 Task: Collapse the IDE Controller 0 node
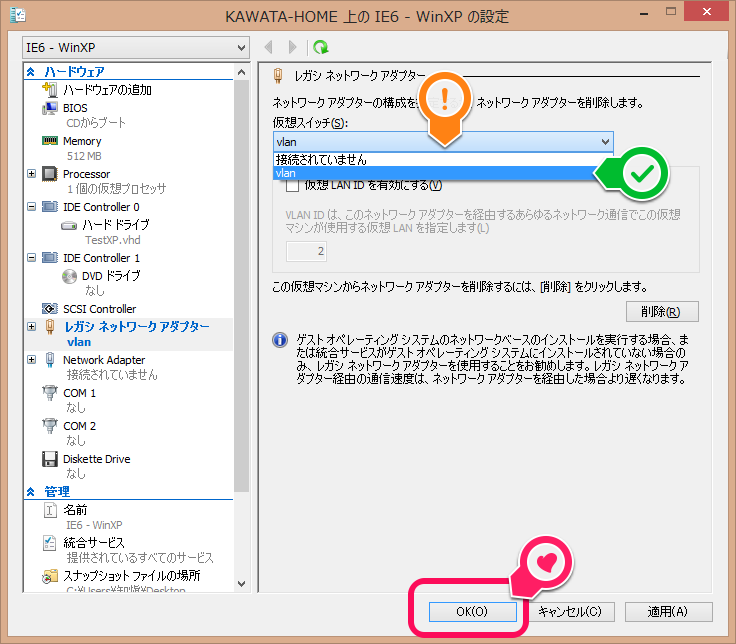(31, 207)
